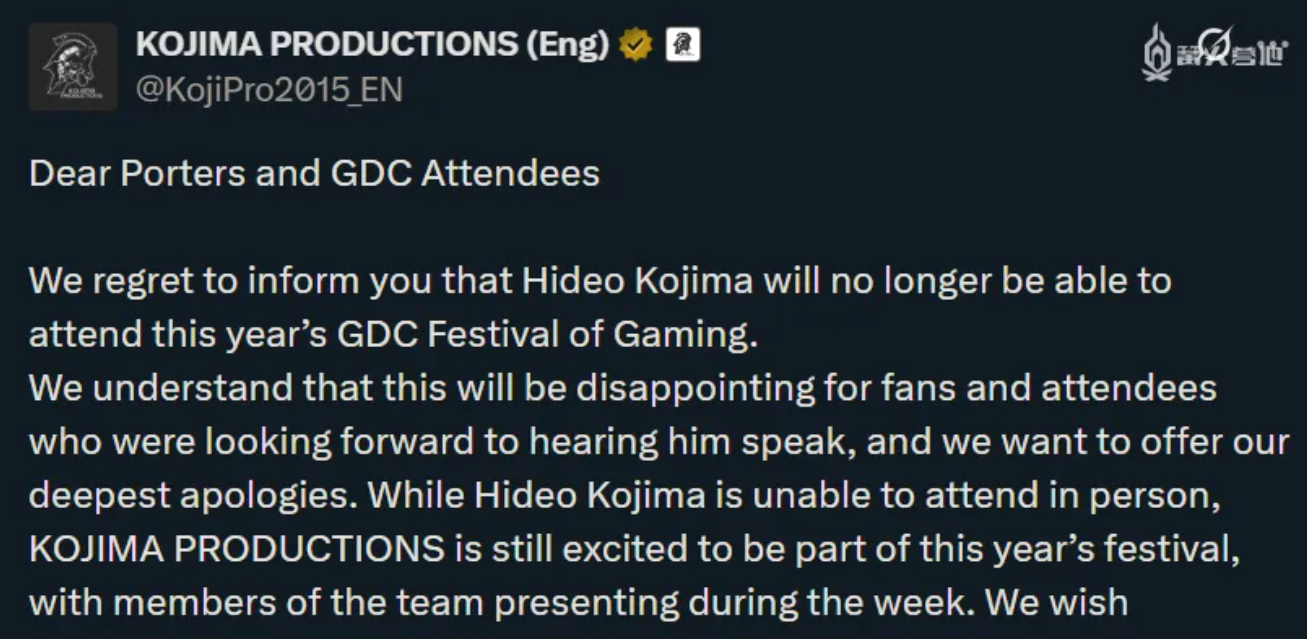Open the @KojiPro2015_EN handle
1307x639 pixels.
click(x=269, y=91)
